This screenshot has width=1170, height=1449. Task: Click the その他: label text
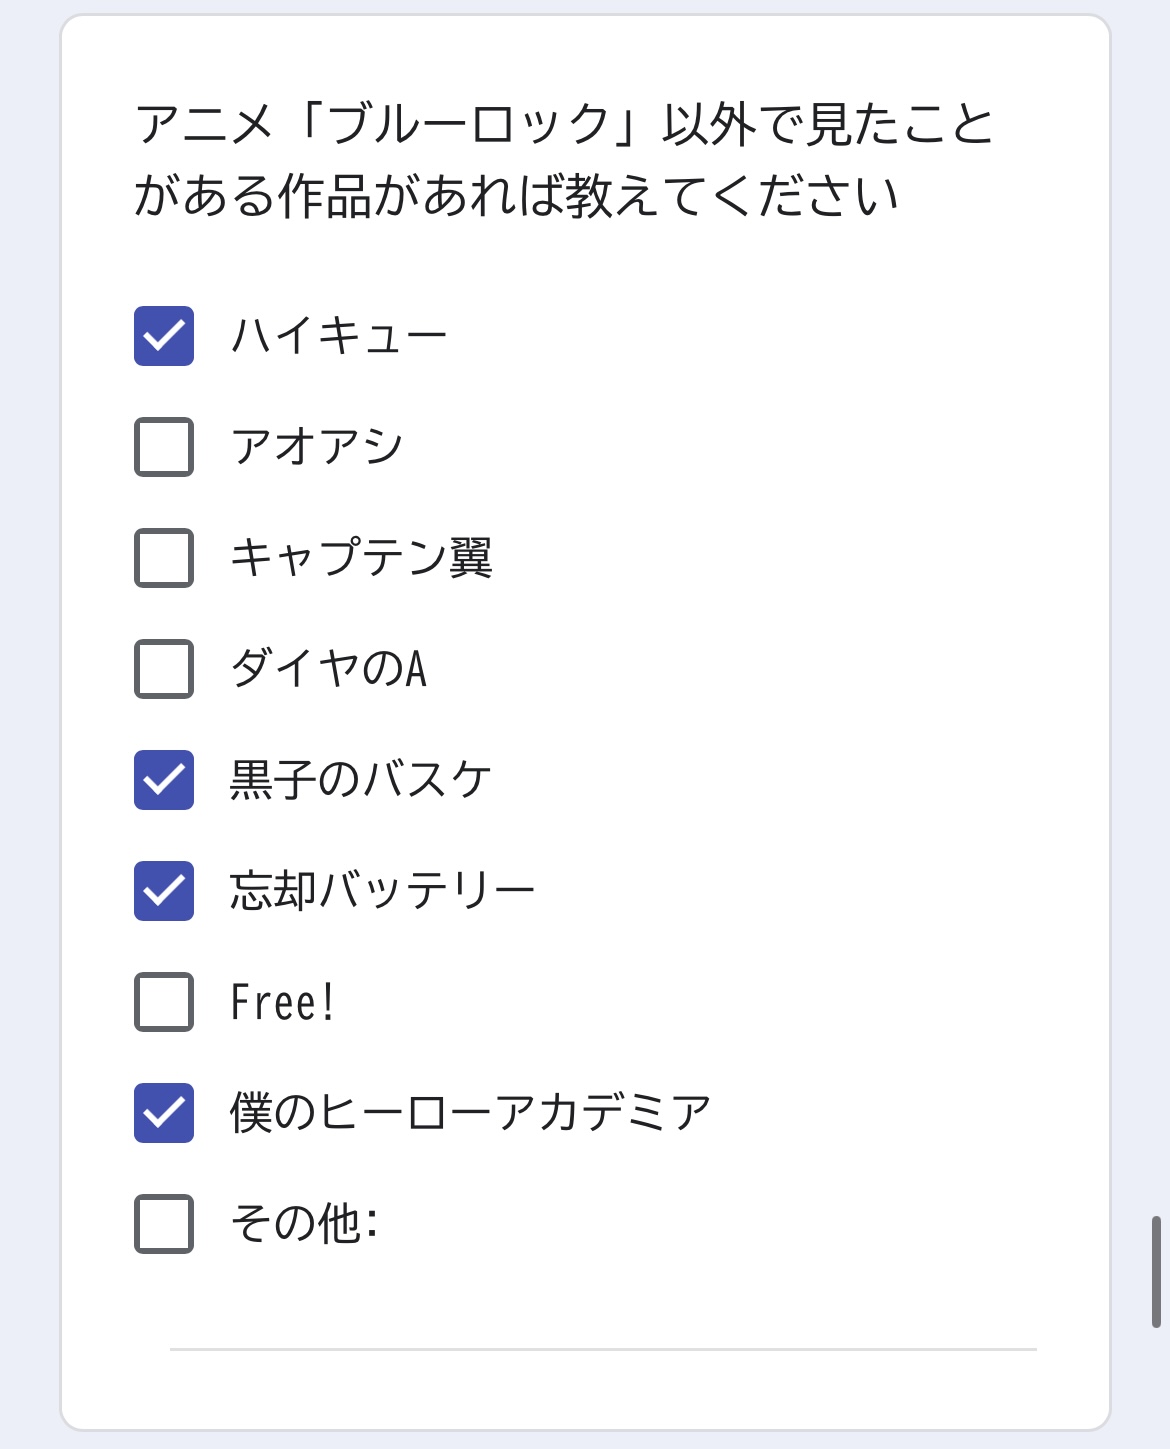tap(304, 1224)
